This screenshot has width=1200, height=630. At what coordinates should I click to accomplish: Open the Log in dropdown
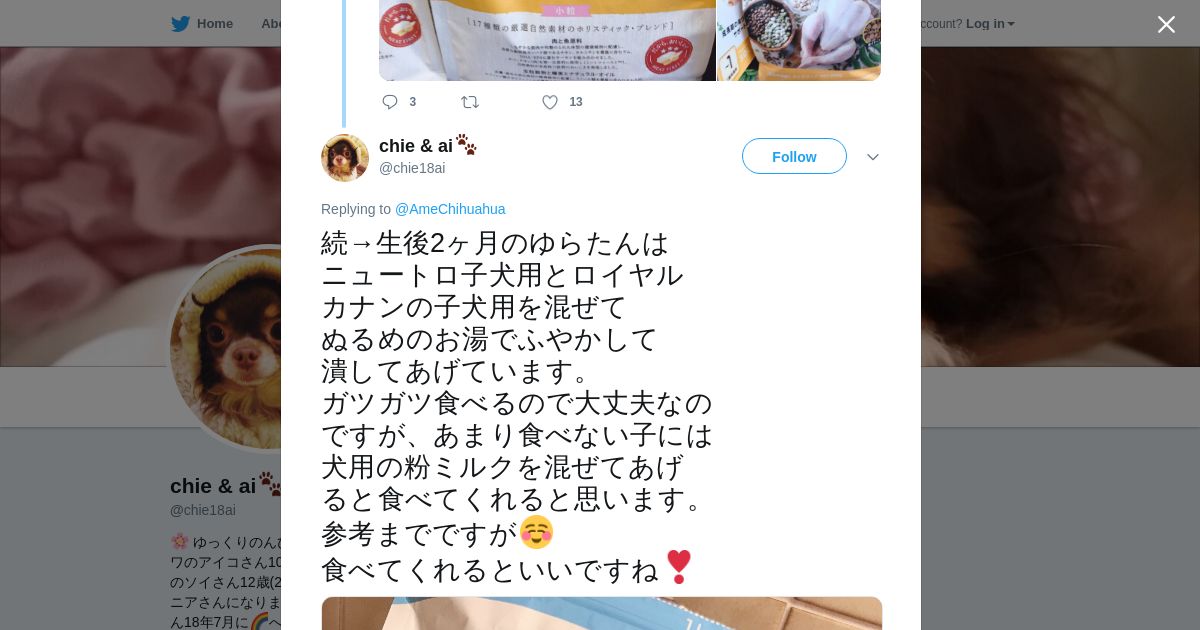[990, 24]
